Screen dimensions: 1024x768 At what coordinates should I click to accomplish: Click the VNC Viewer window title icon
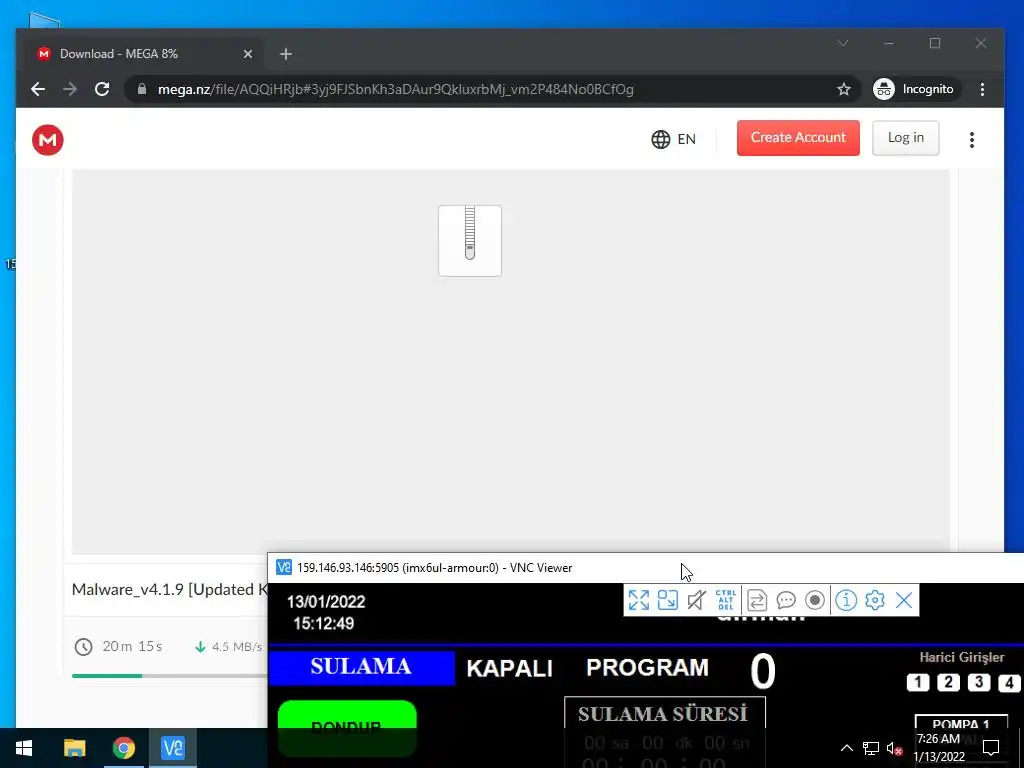pyautogui.click(x=283, y=567)
